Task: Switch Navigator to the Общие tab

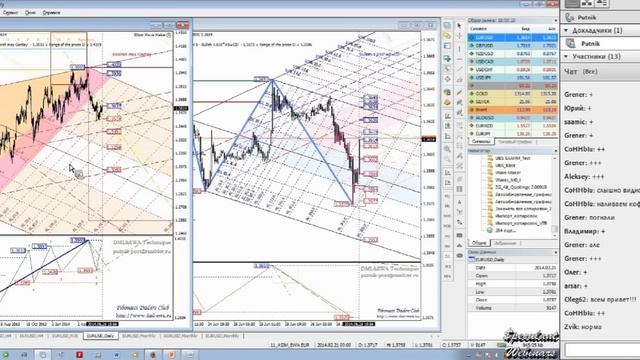Action: [479, 243]
